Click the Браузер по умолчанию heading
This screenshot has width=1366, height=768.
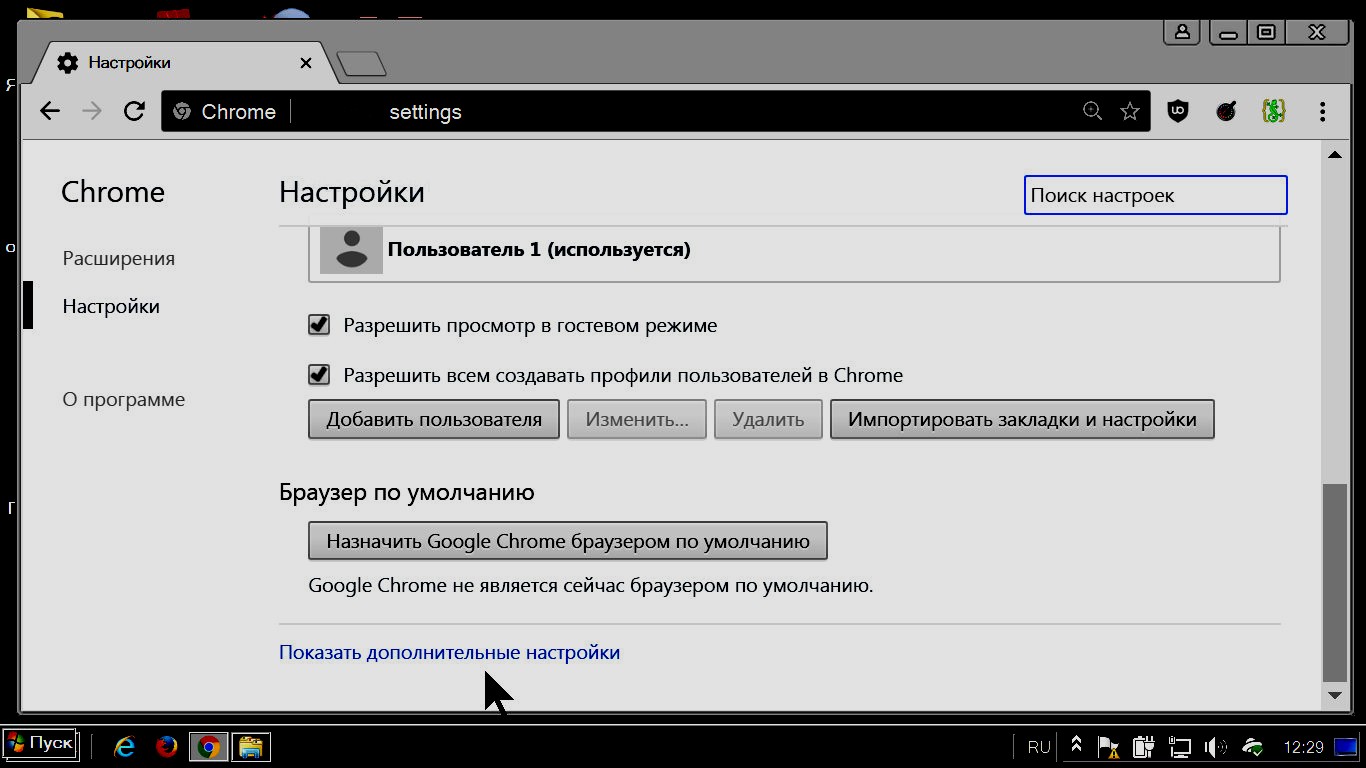coord(407,492)
